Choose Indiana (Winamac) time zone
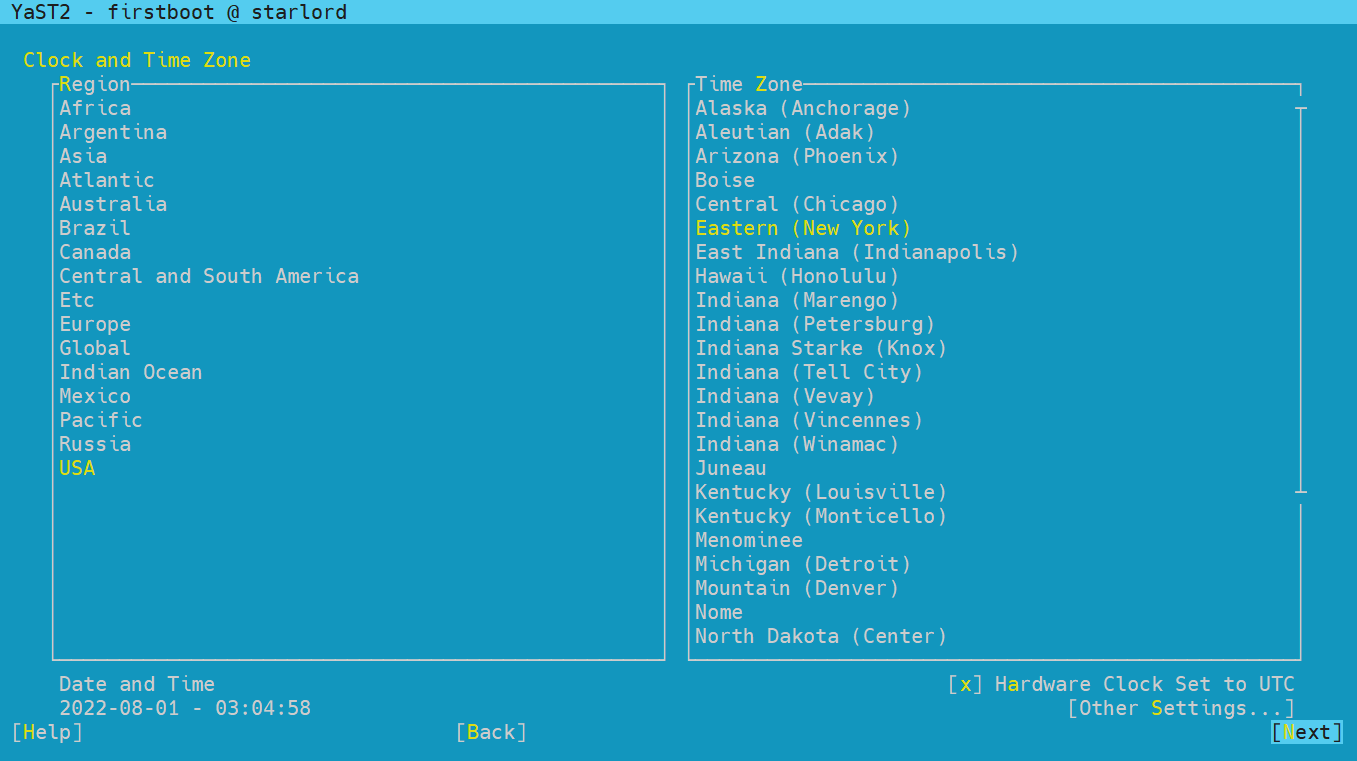 point(798,444)
